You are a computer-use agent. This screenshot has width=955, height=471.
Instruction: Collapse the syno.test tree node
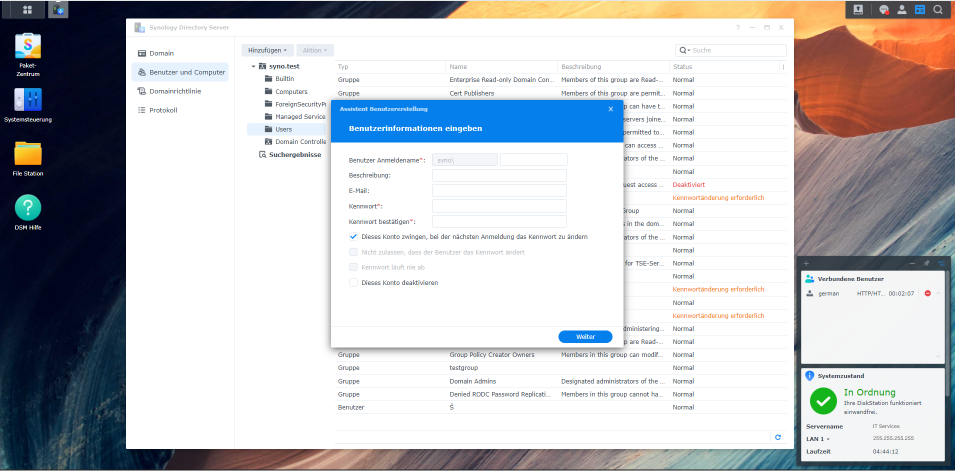(254, 66)
